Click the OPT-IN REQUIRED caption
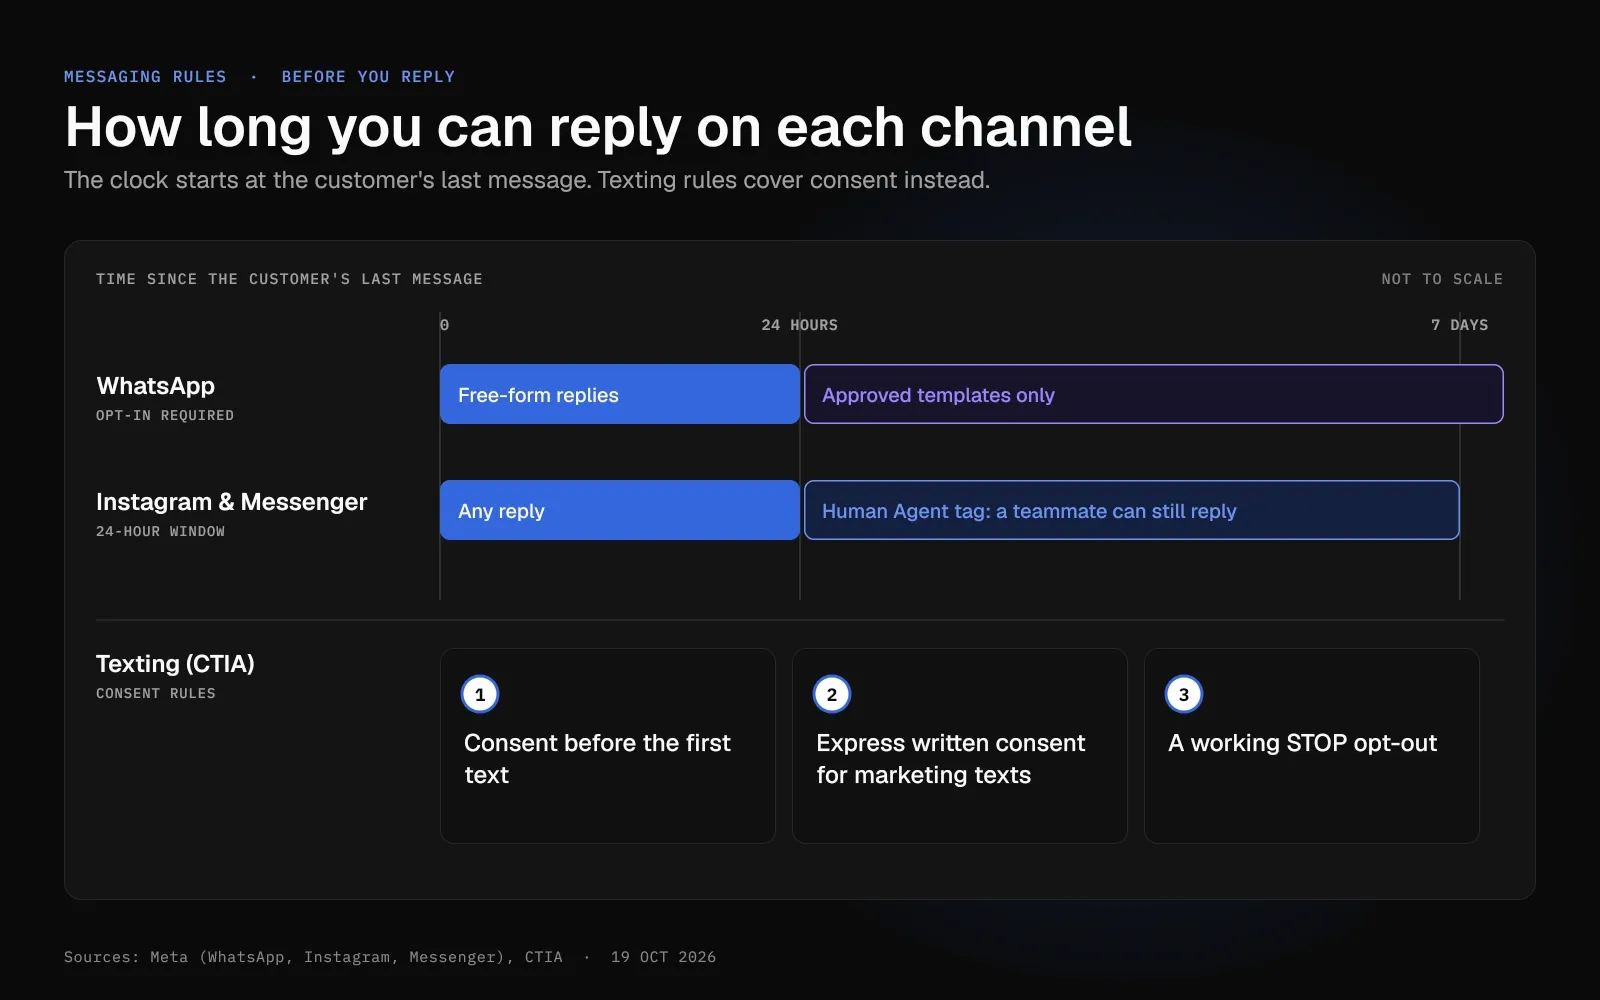Image resolution: width=1600 pixels, height=1000 pixels. coord(165,415)
